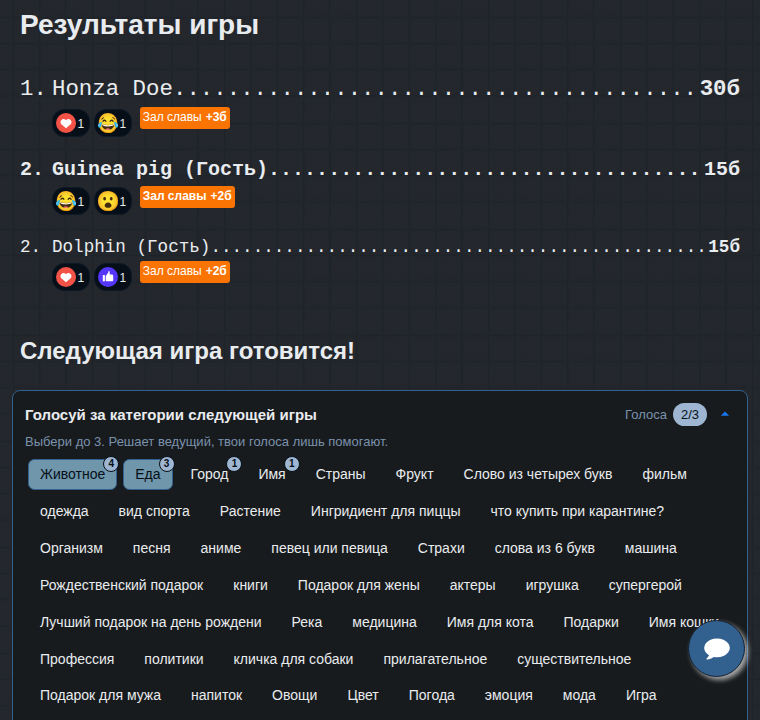The image size is (760, 720).
Task: Click player name 'Guinea pig (Гость)'
Action: 159,169
